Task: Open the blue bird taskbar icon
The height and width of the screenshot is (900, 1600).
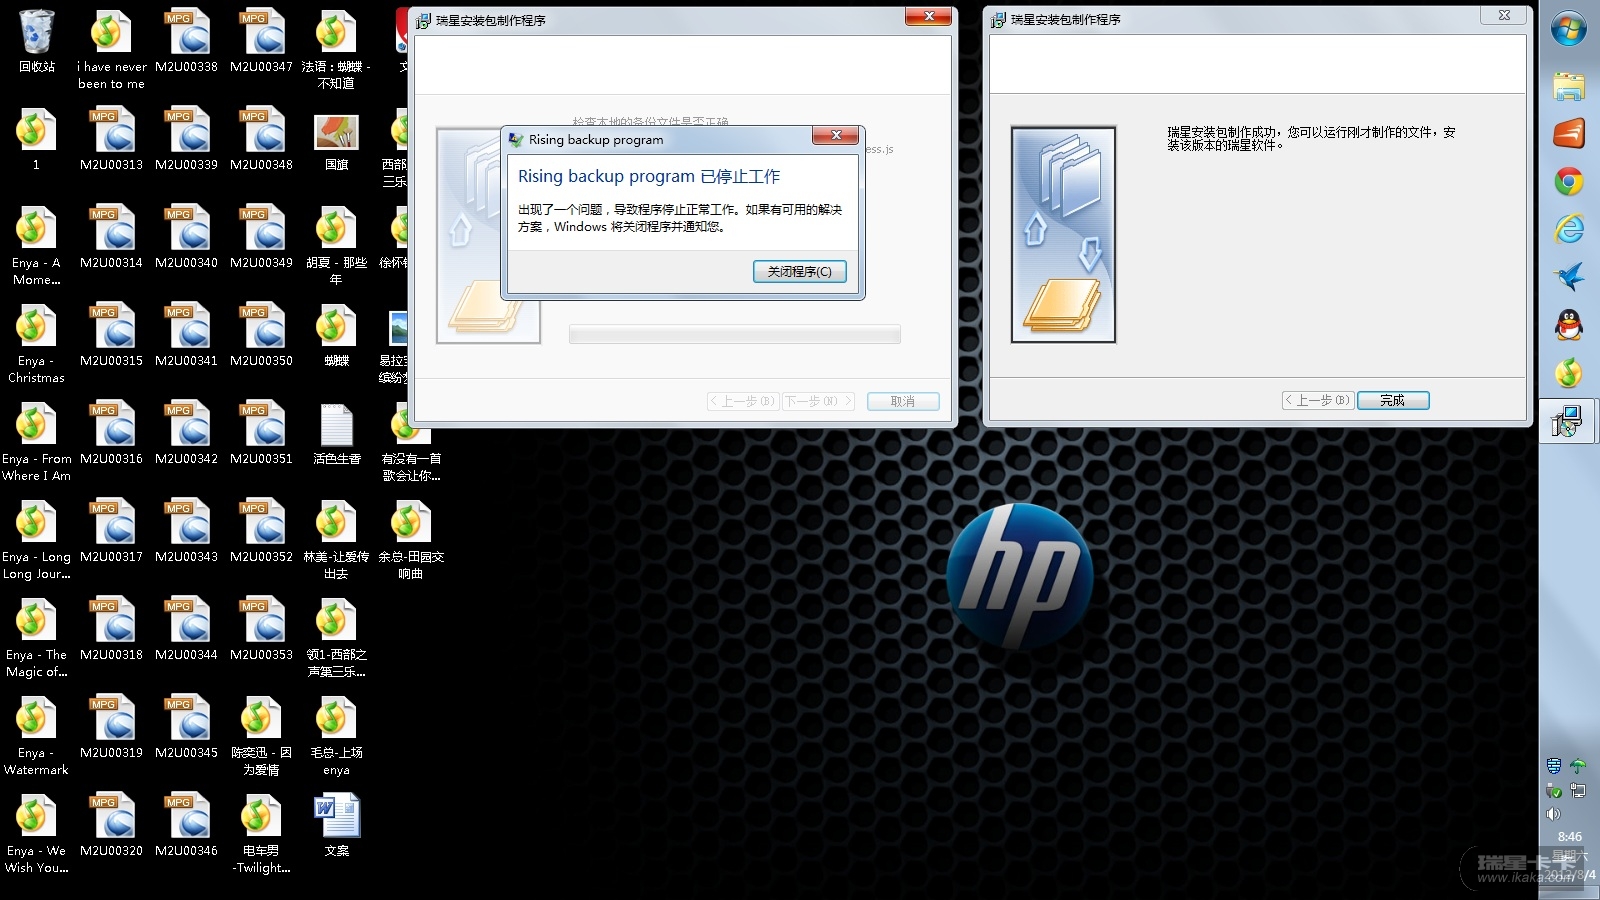Action: tap(1569, 277)
